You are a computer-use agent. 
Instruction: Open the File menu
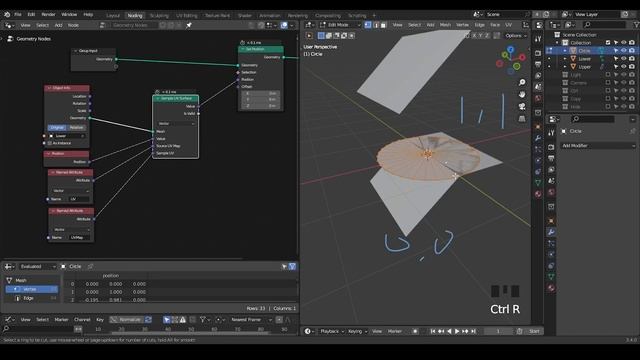(x=18, y=14)
